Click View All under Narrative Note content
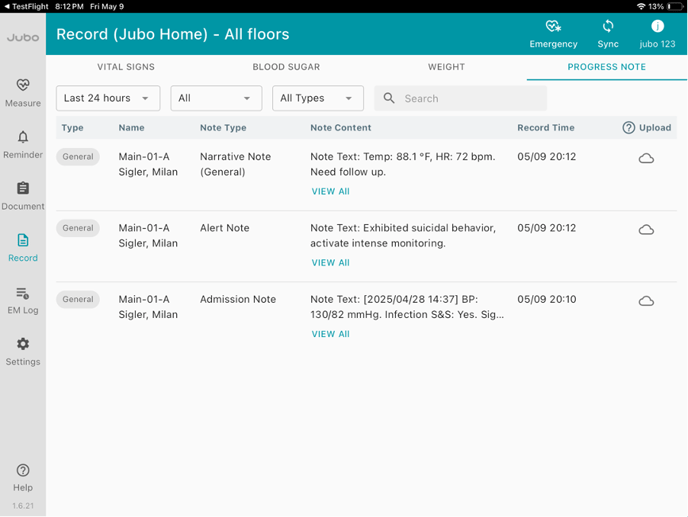688x517 pixels. click(x=330, y=191)
